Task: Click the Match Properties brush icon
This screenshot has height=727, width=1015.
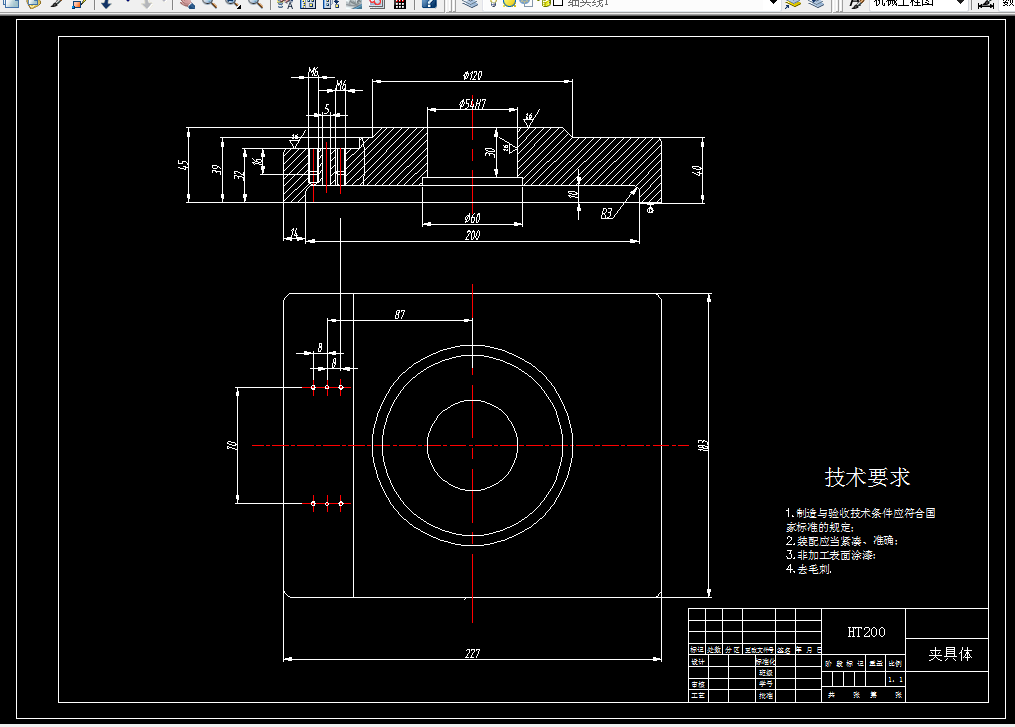Action: pos(56,3)
